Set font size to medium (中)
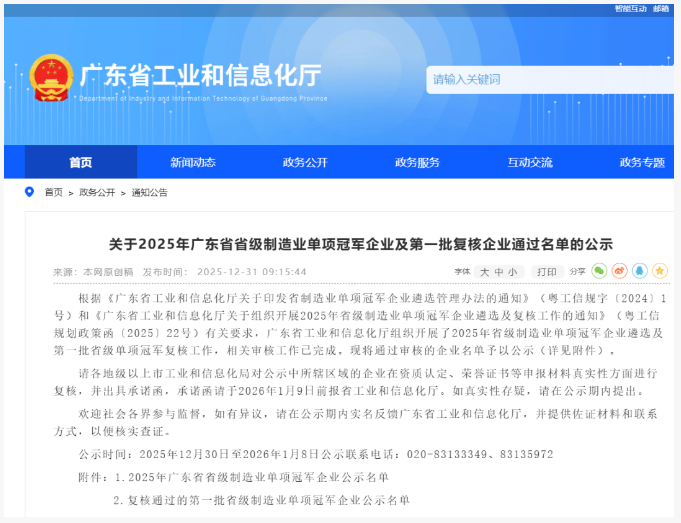 tap(499, 272)
